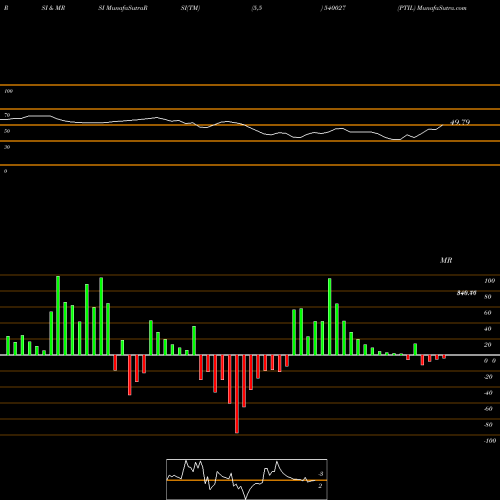Click the MR axis label 60
The height and width of the screenshot is (500, 500).
[488, 313]
